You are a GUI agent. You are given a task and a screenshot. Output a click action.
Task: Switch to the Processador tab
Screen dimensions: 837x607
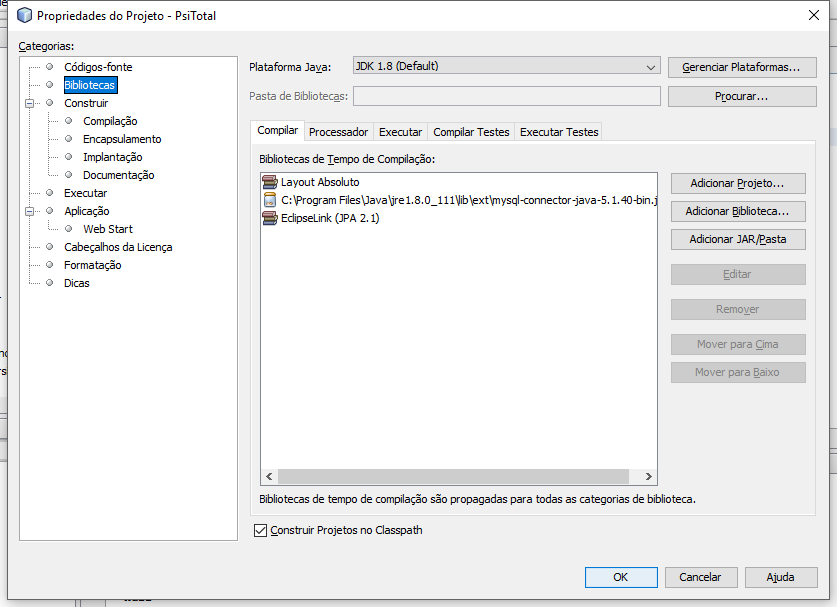coord(338,132)
